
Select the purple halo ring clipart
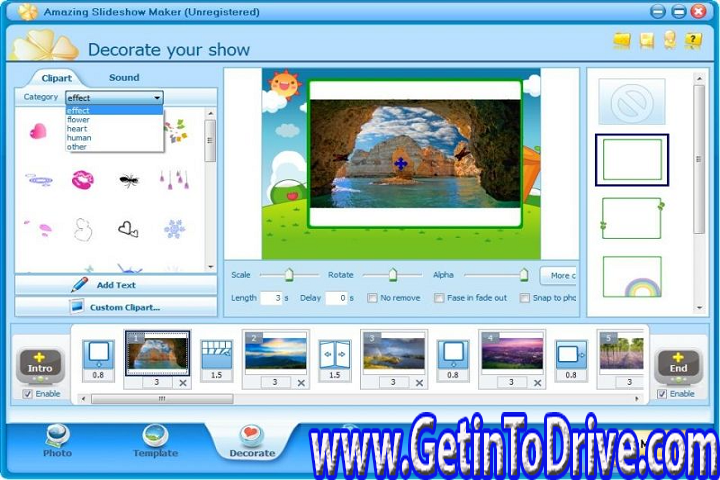[39, 180]
